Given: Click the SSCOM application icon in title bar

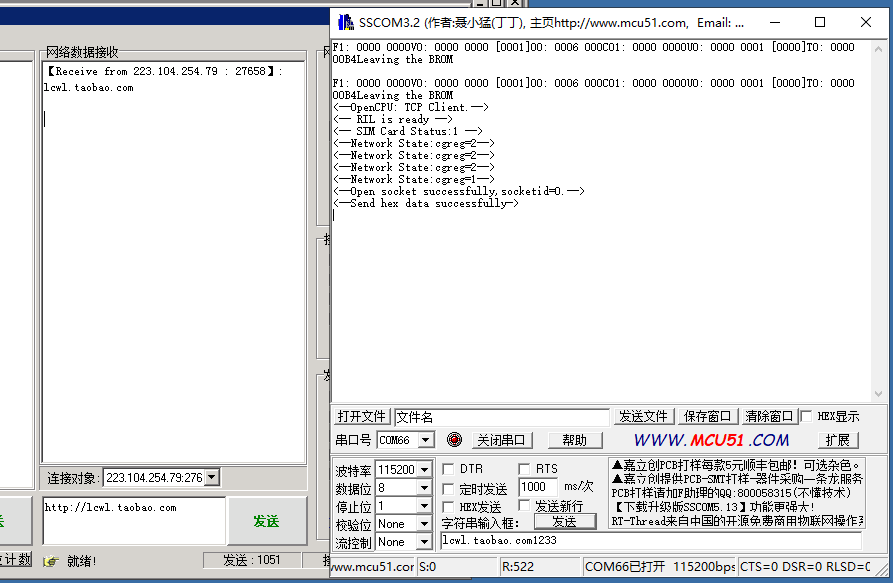Looking at the screenshot, I should point(347,21).
